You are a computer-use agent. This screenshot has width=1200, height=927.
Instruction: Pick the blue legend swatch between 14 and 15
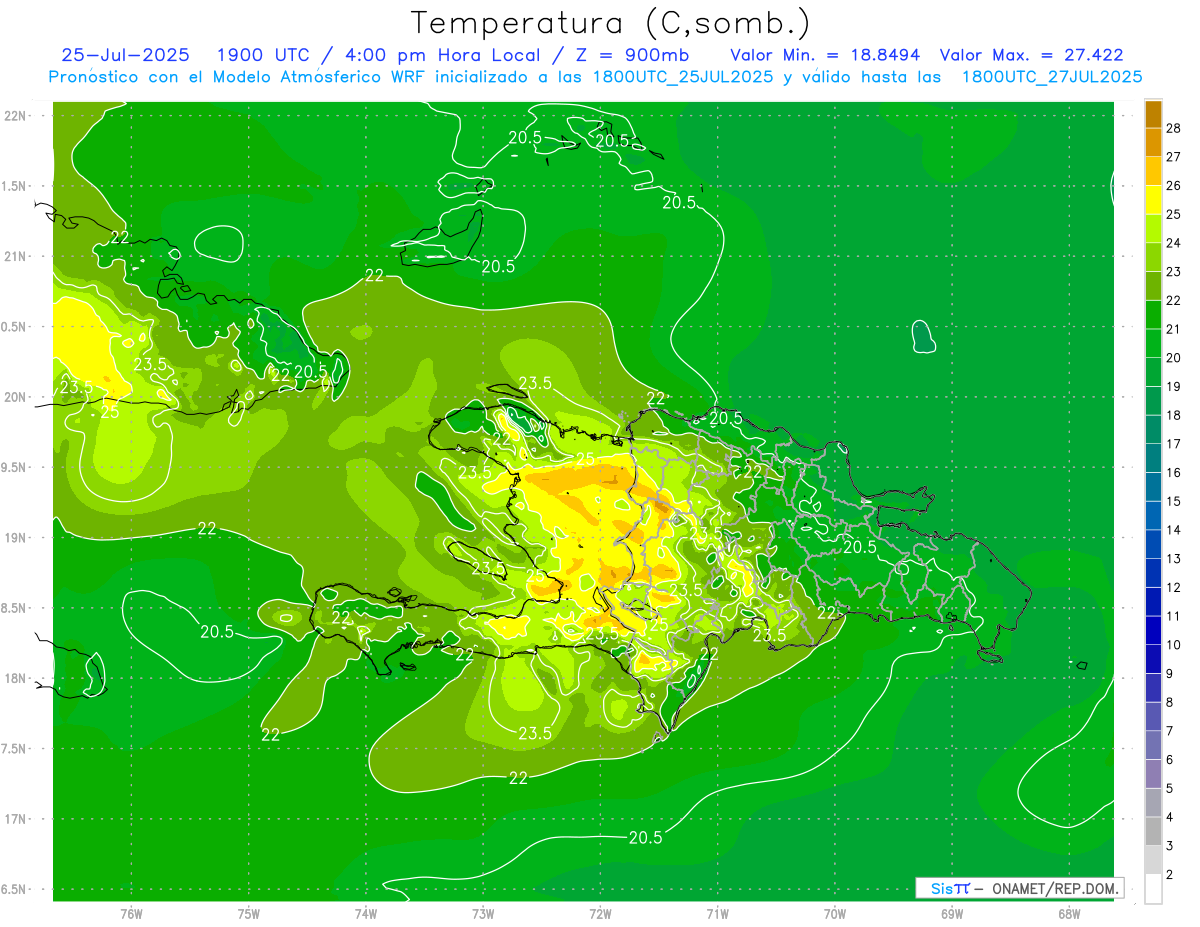point(1153,516)
